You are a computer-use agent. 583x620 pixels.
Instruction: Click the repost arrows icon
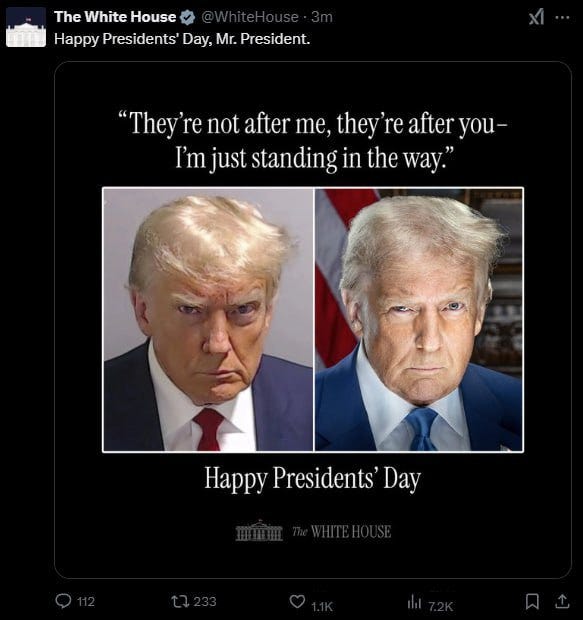pyautogui.click(x=179, y=601)
